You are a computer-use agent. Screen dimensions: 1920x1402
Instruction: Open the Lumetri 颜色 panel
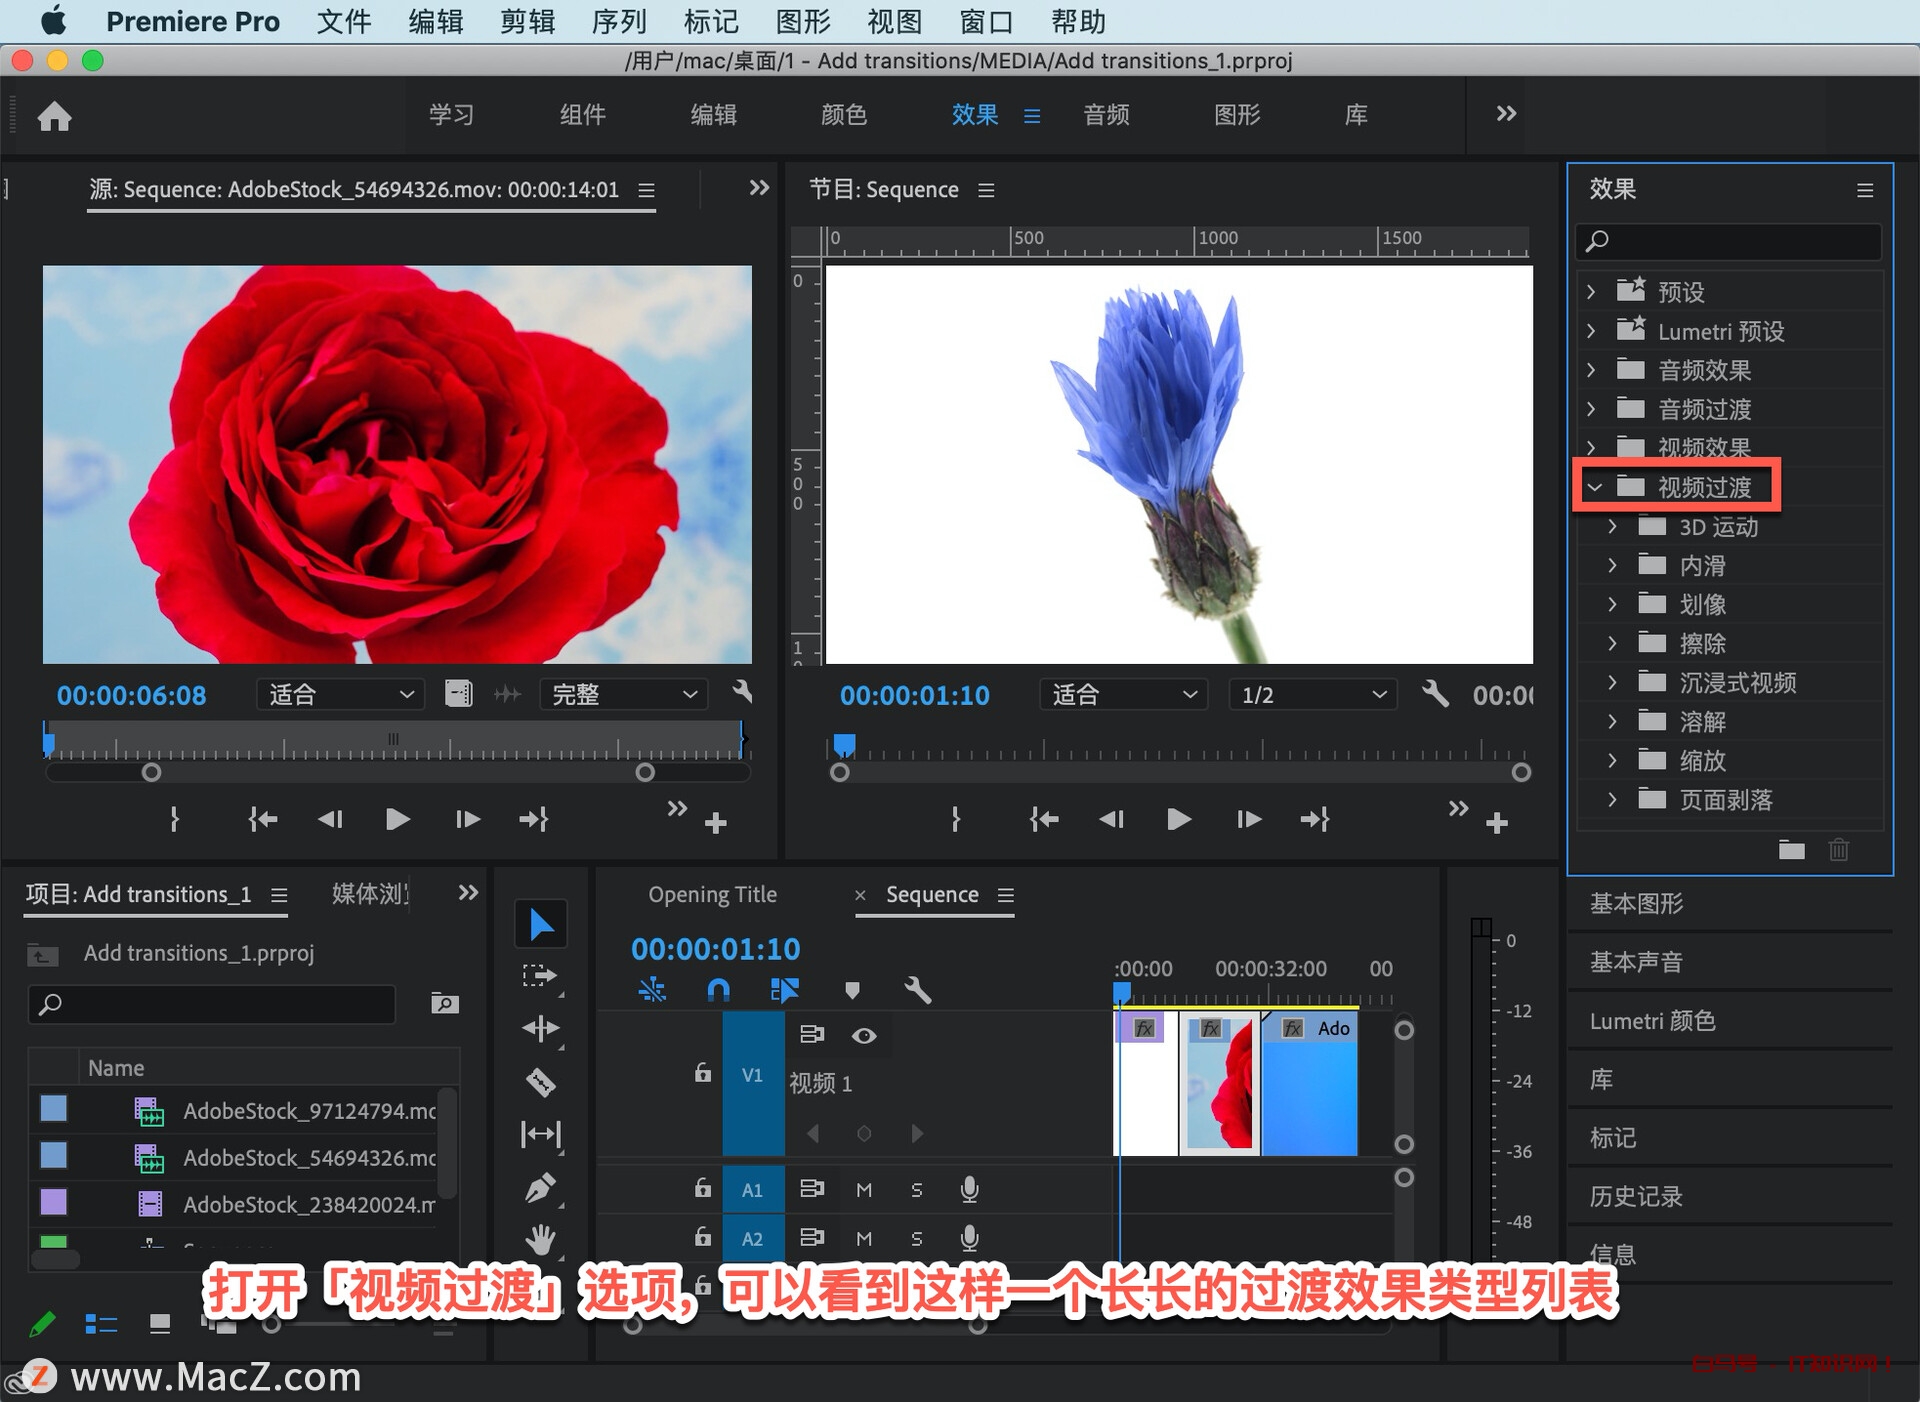click(x=1652, y=1020)
